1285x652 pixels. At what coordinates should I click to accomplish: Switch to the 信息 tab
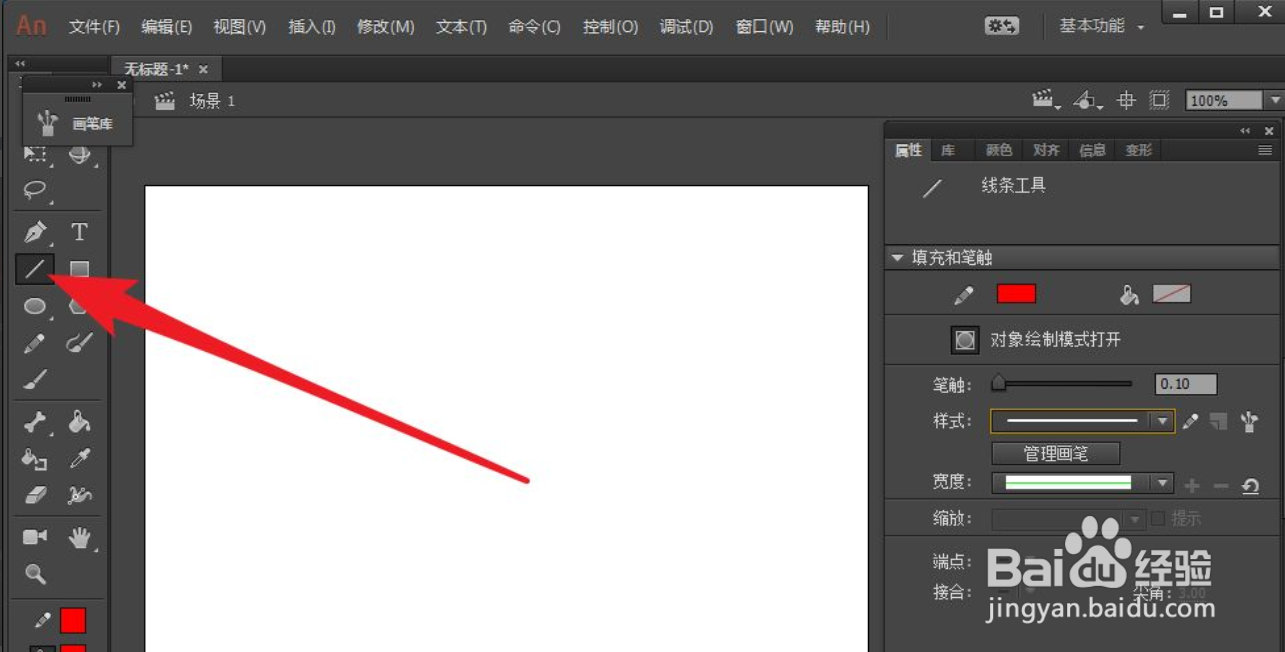1092,150
